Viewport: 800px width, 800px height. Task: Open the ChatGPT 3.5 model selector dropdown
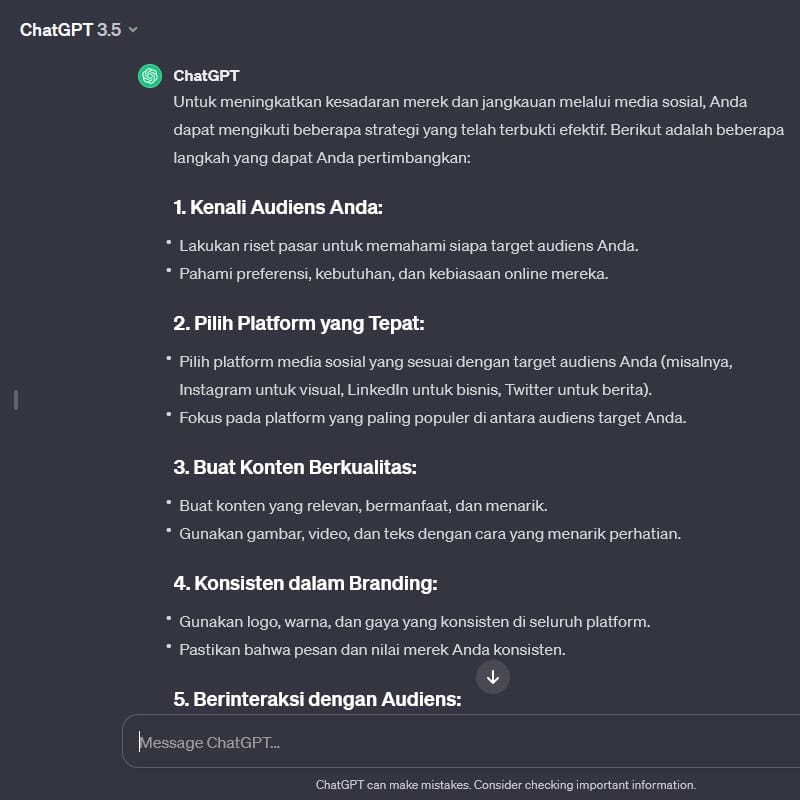pyautogui.click(x=79, y=30)
